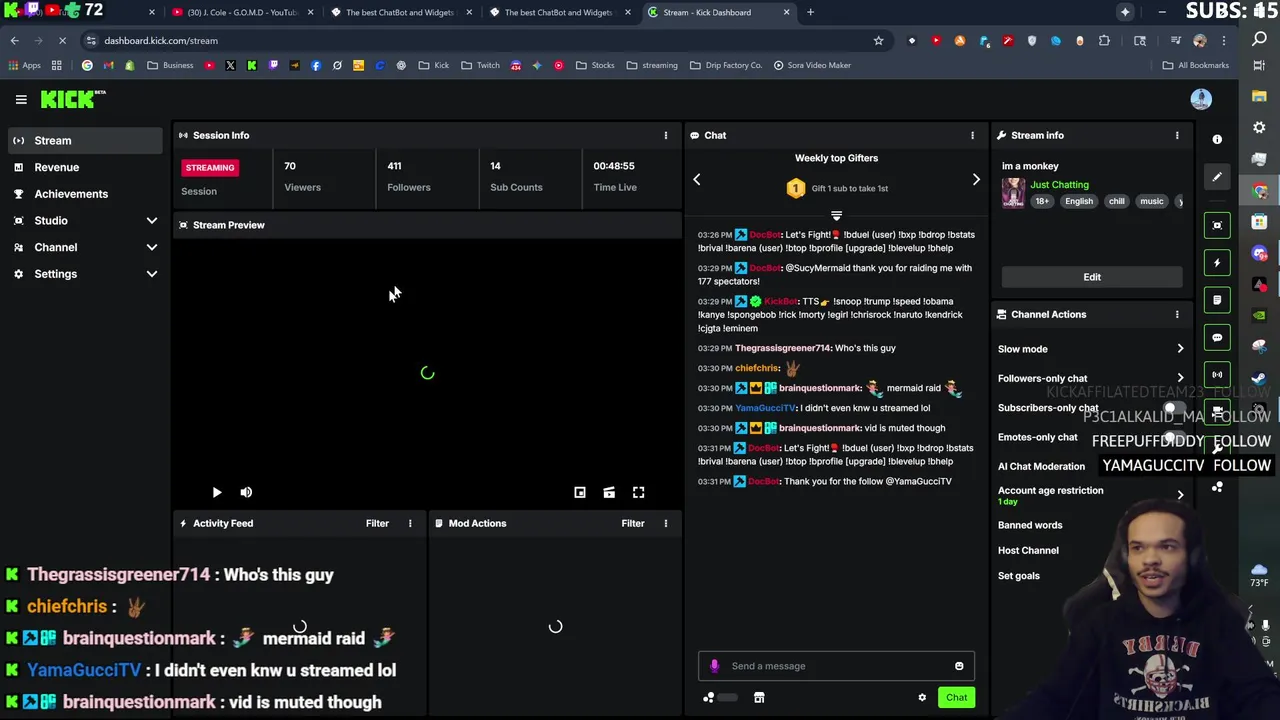Toggle the broadcast signal widget icon
Image resolution: width=1280 pixels, height=720 pixels.
point(1217,375)
